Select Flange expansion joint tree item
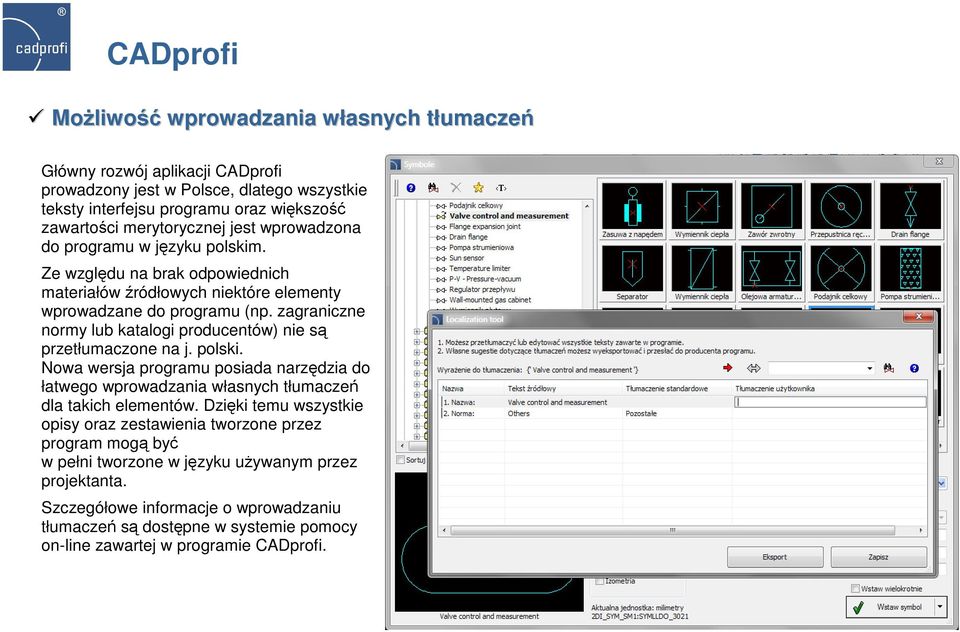960x632 pixels. pos(485,226)
